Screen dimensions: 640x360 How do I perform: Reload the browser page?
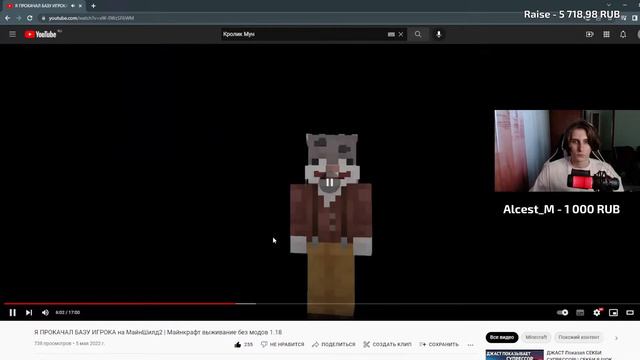(x=30, y=18)
